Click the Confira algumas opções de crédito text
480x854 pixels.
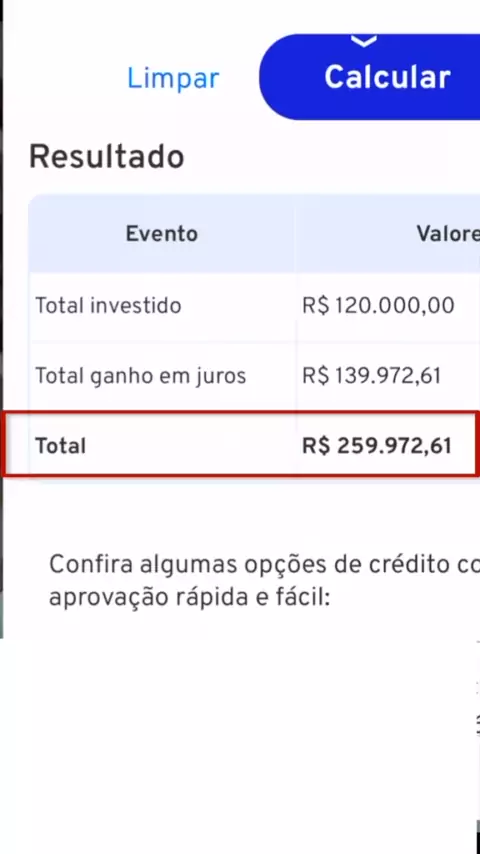pos(264,565)
